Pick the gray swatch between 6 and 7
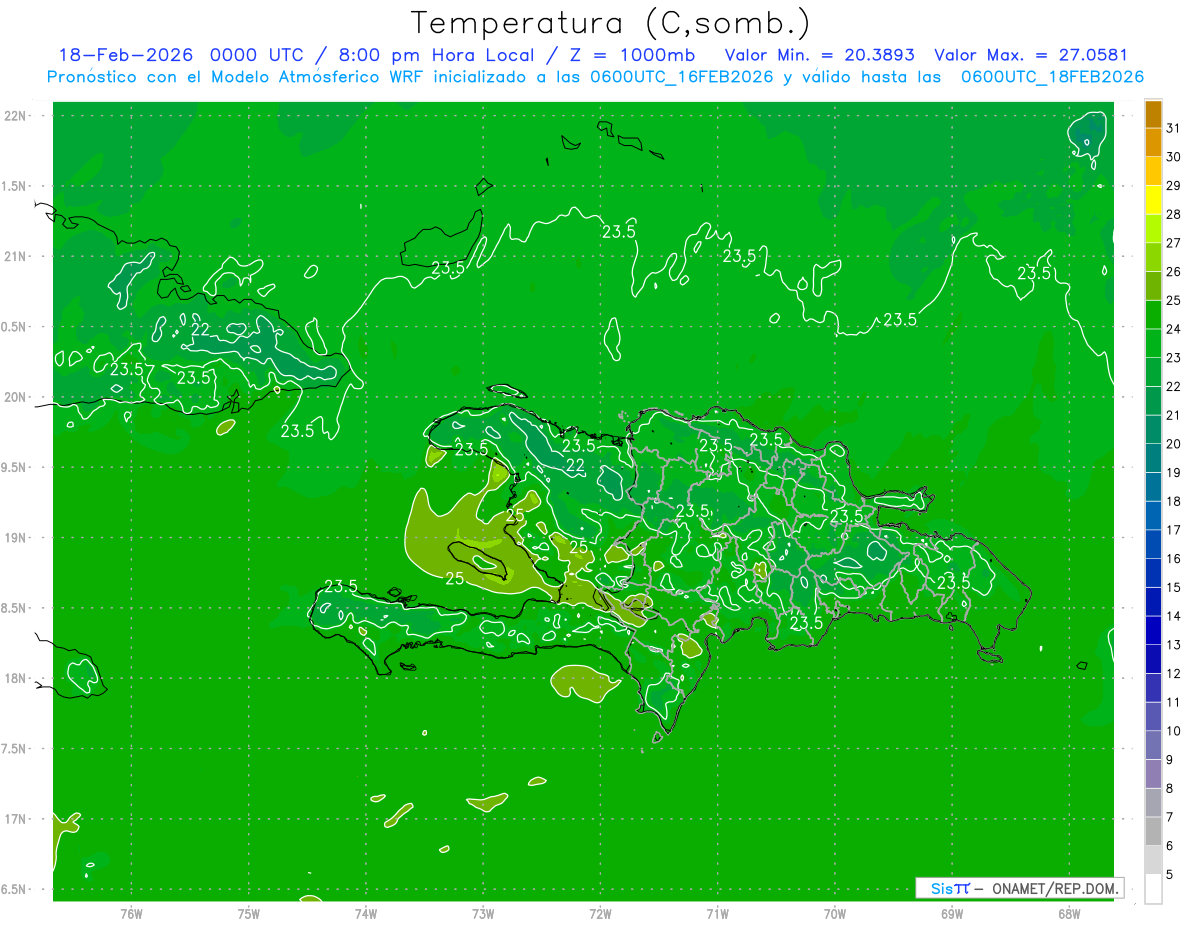This screenshot has height=927, width=1200. point(1153,832)
